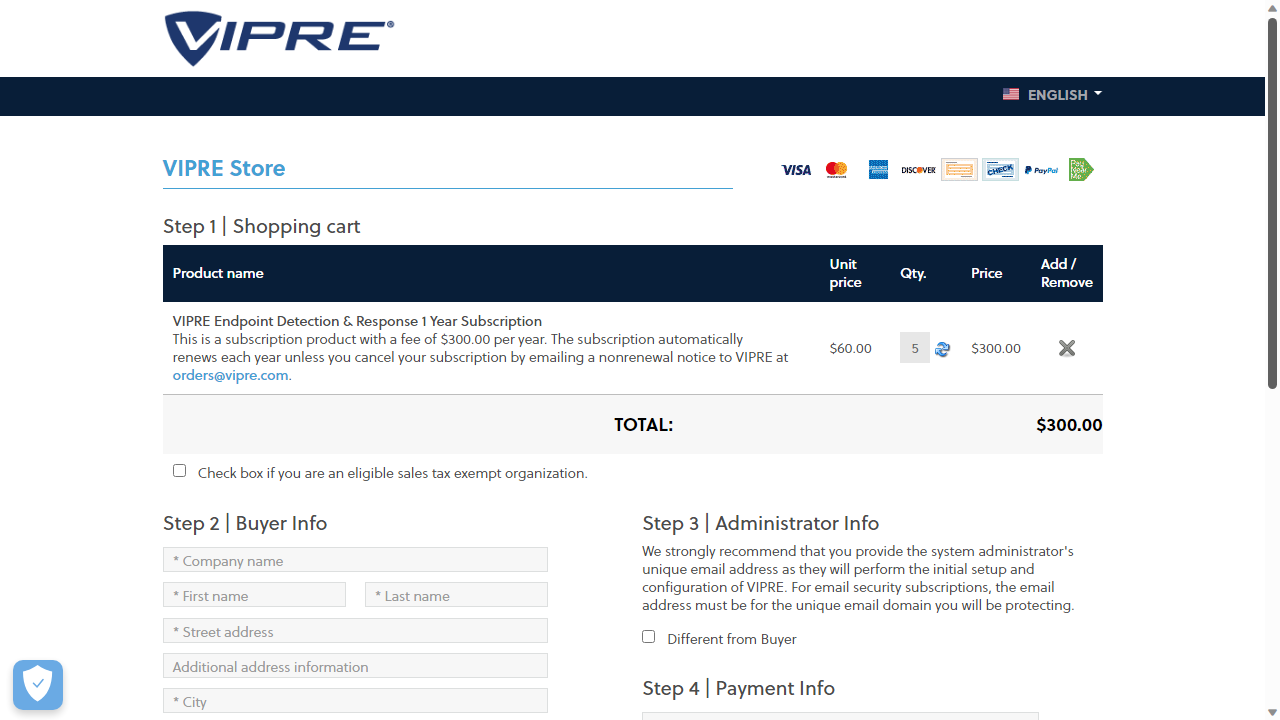Viewport: 1280px width, 720px height.
Task: Click the TOTAL: label
Action: [x=644, y=425]
